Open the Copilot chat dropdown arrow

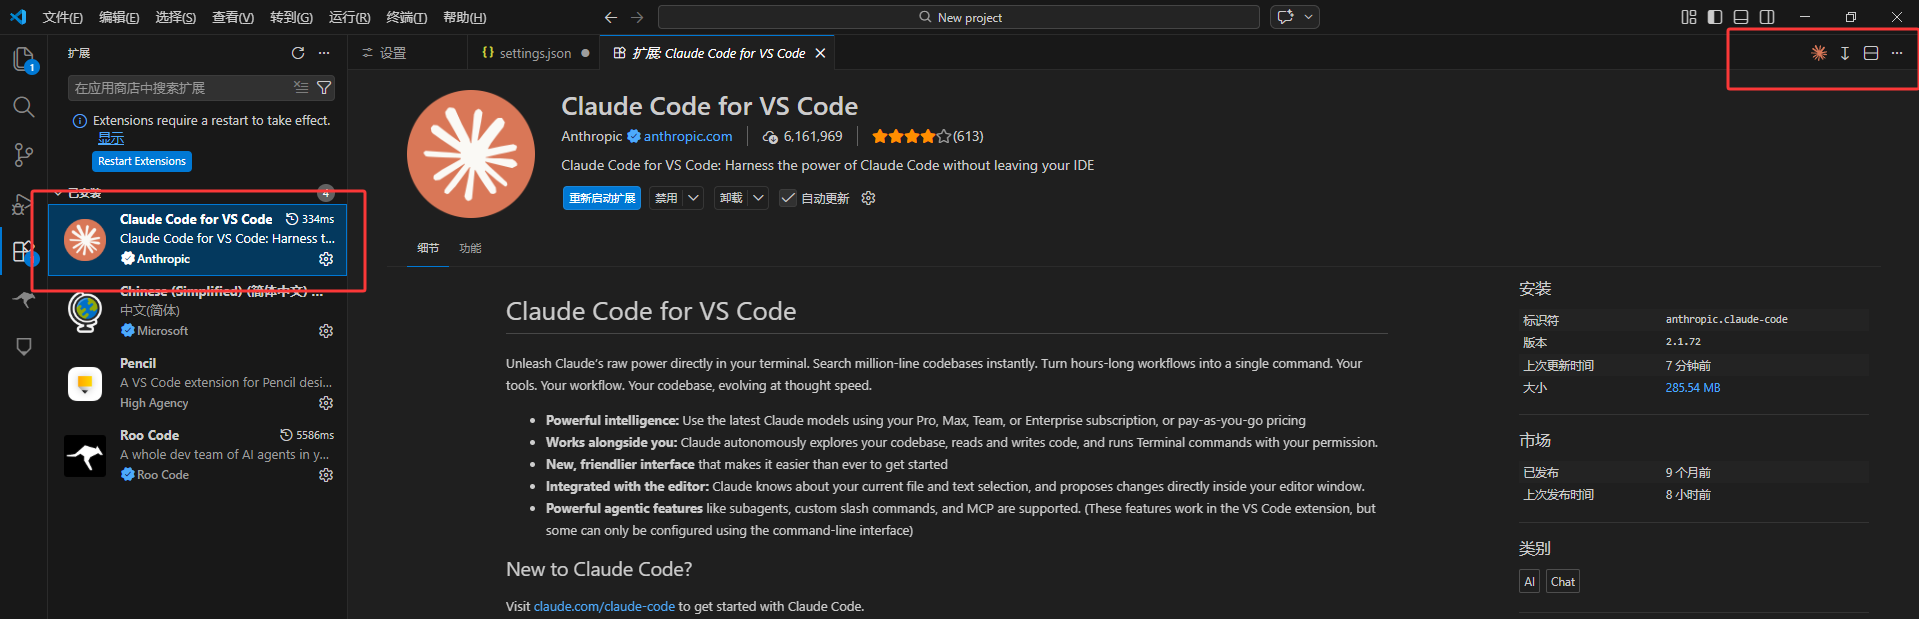pos(1308,17)
